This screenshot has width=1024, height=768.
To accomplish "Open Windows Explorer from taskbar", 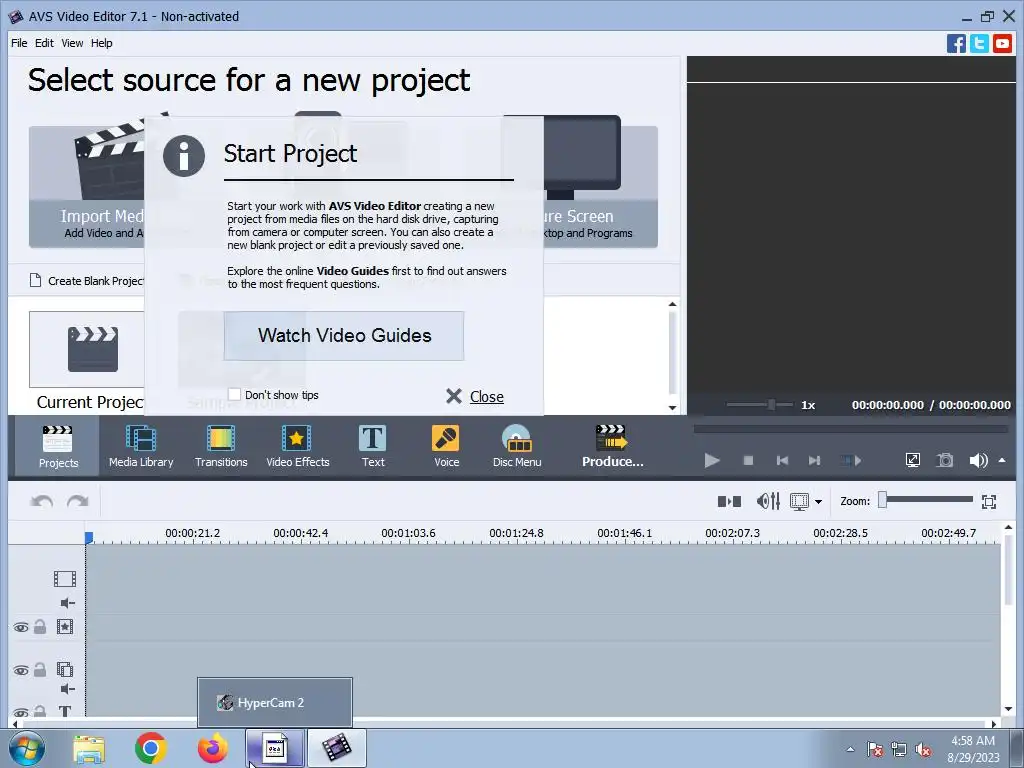I will coord(89,748).
